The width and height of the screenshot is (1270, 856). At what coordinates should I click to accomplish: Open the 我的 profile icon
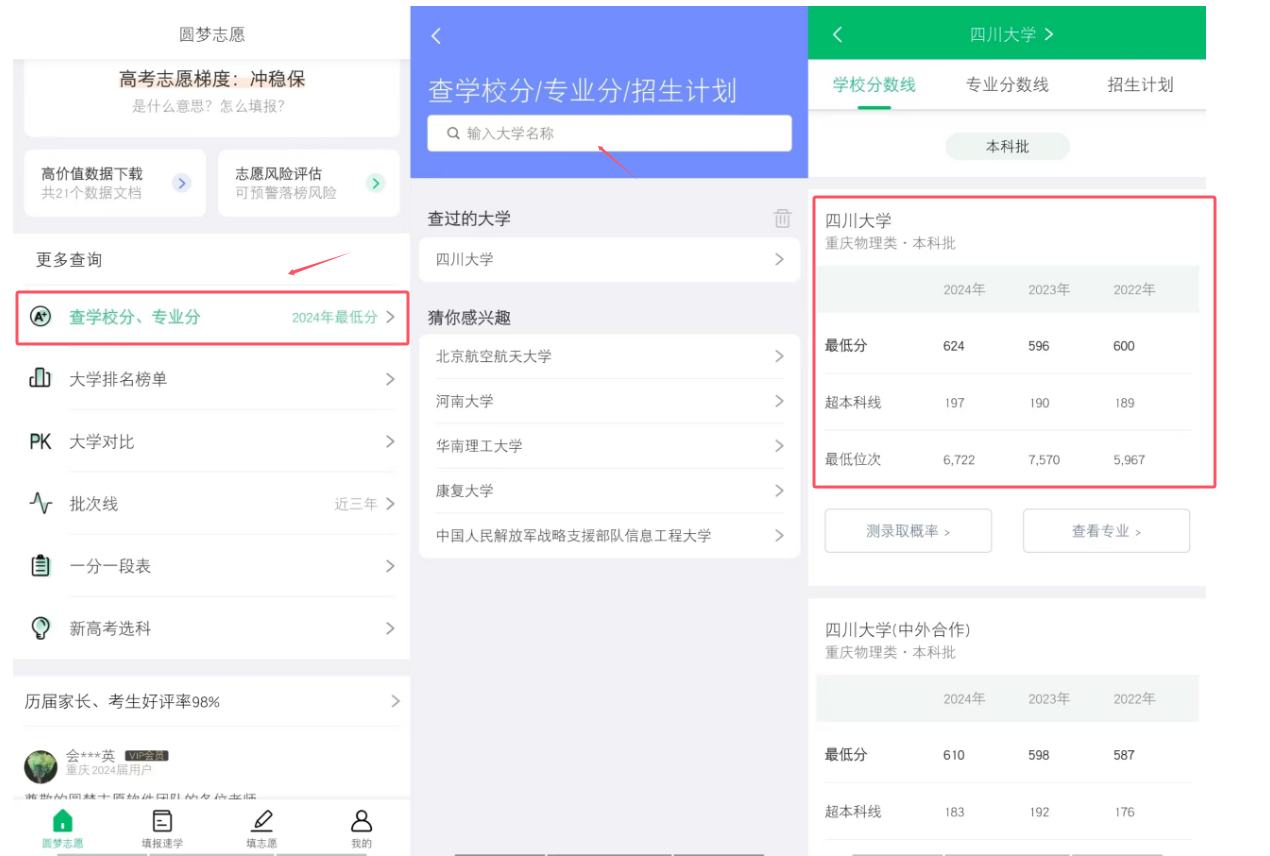[361, 822]
